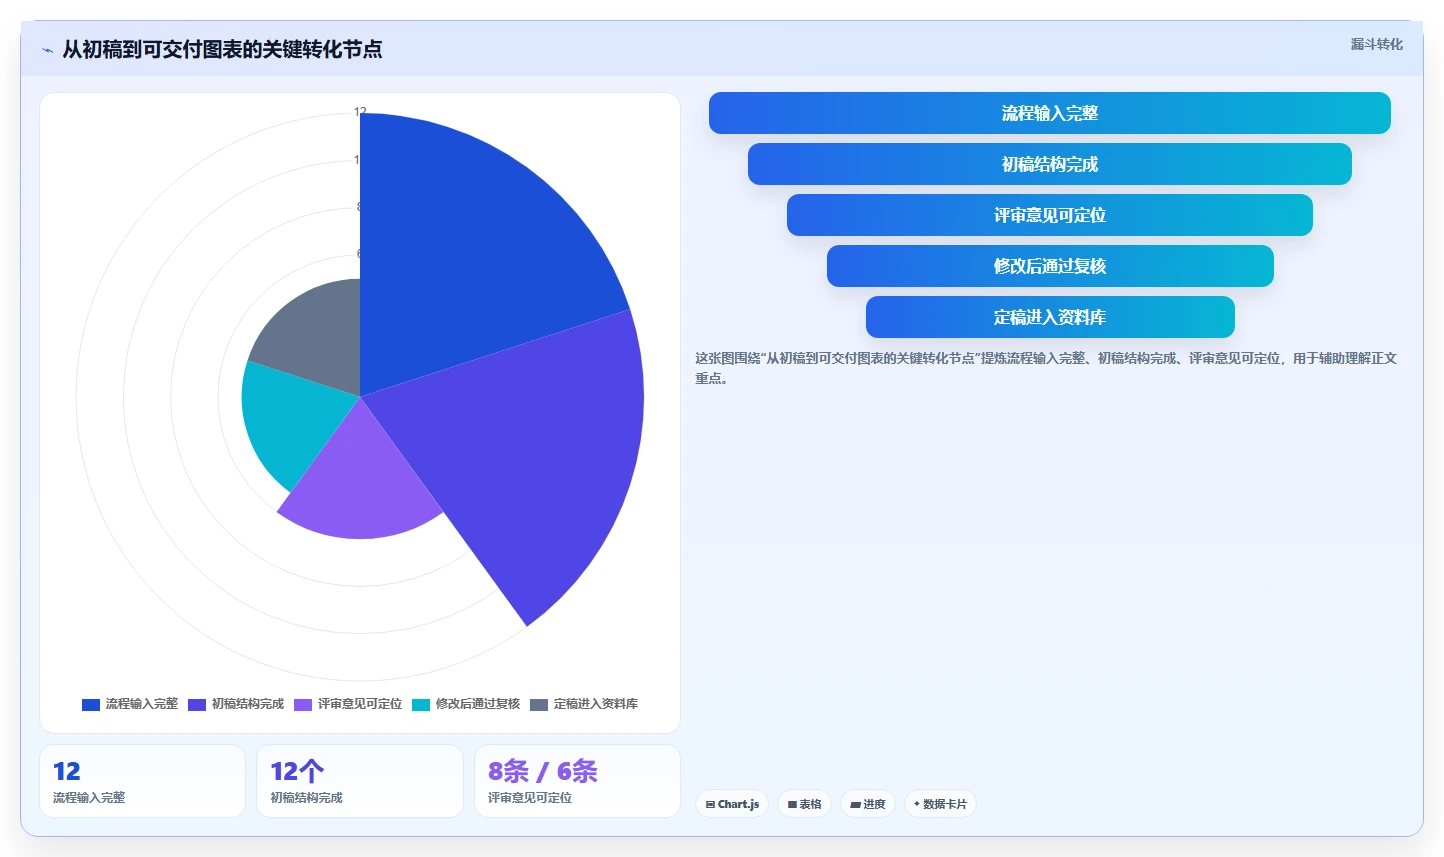Image resolution: width=1444 pixels, height=857 pixels.
Task: Click the 初稿结构完成 funnel bar
Action: [1049, 164]
